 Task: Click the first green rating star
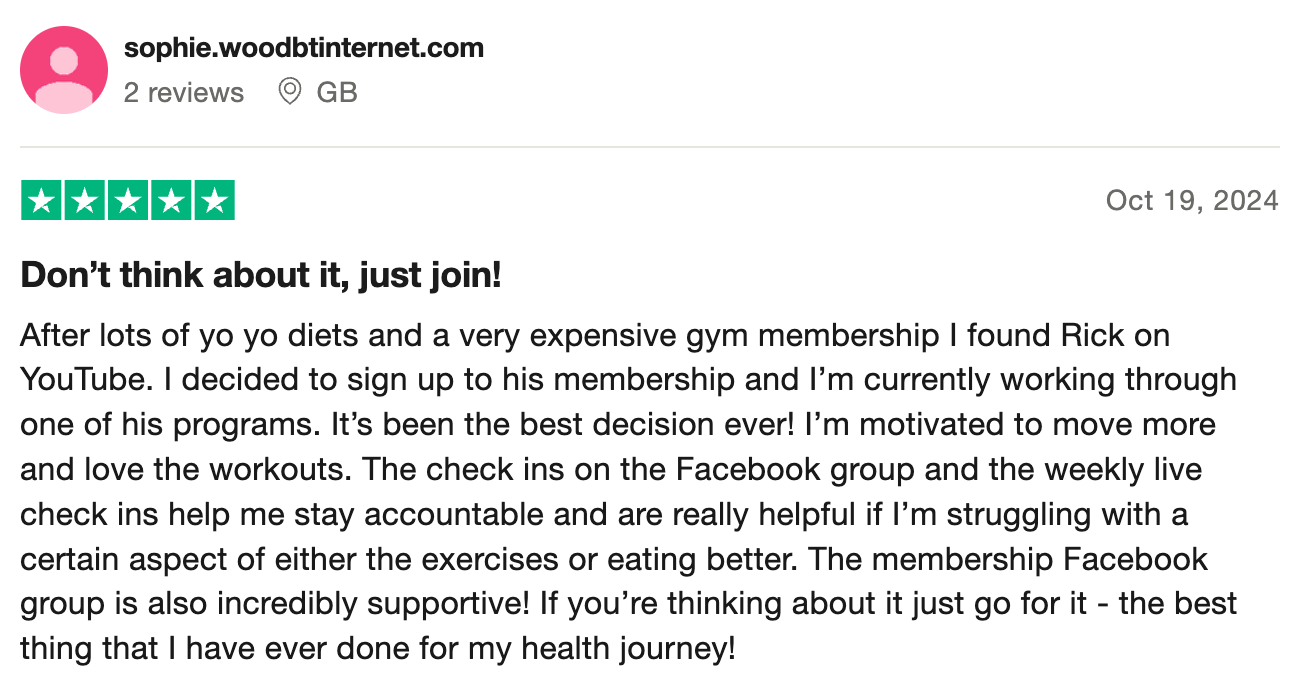(x=41, y=201)
